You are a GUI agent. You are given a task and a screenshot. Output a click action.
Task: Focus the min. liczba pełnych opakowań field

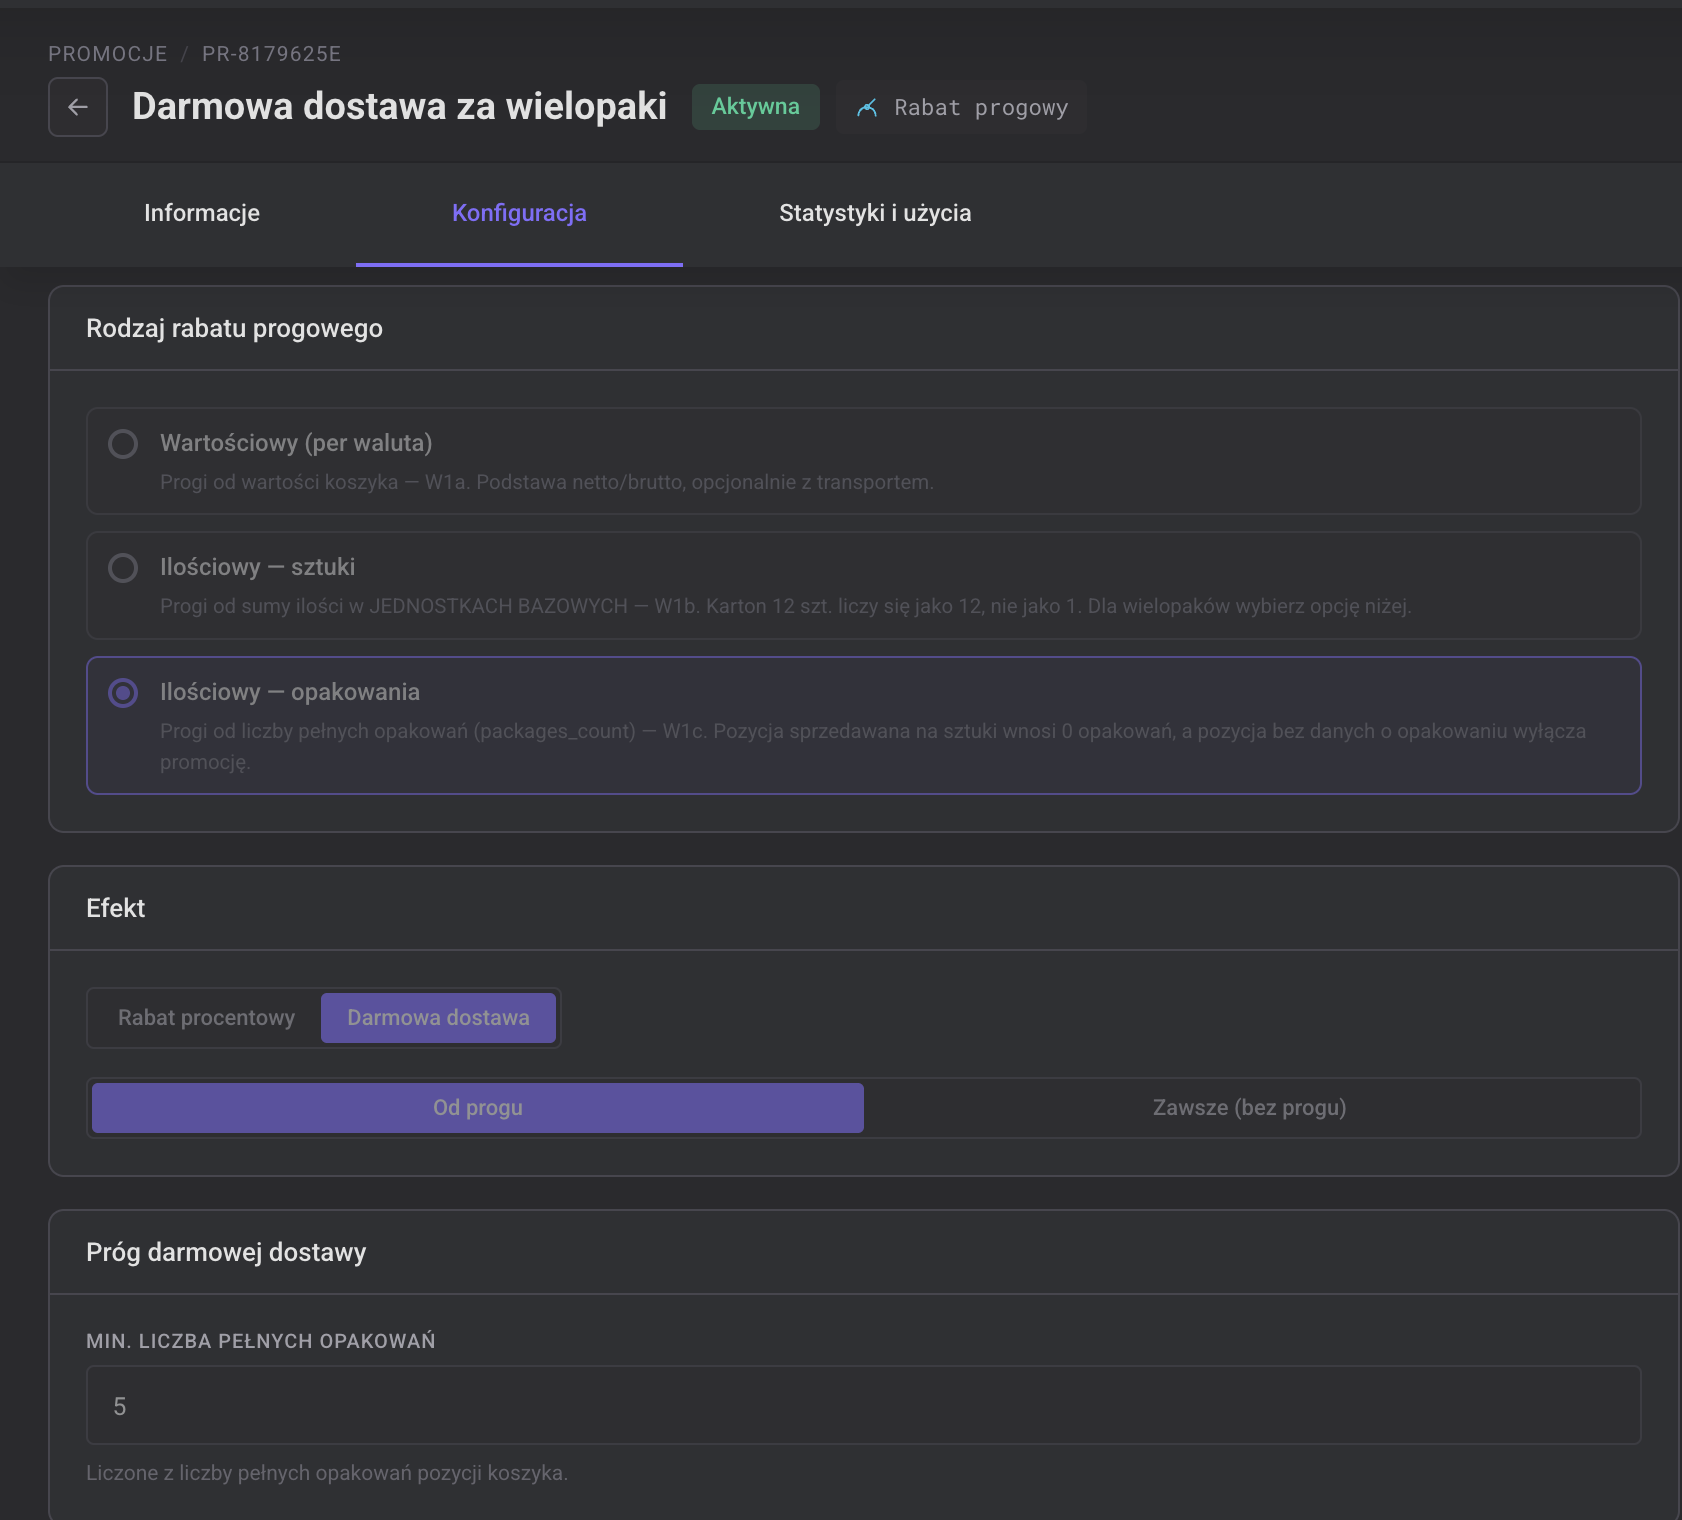tap(864, 1405)
